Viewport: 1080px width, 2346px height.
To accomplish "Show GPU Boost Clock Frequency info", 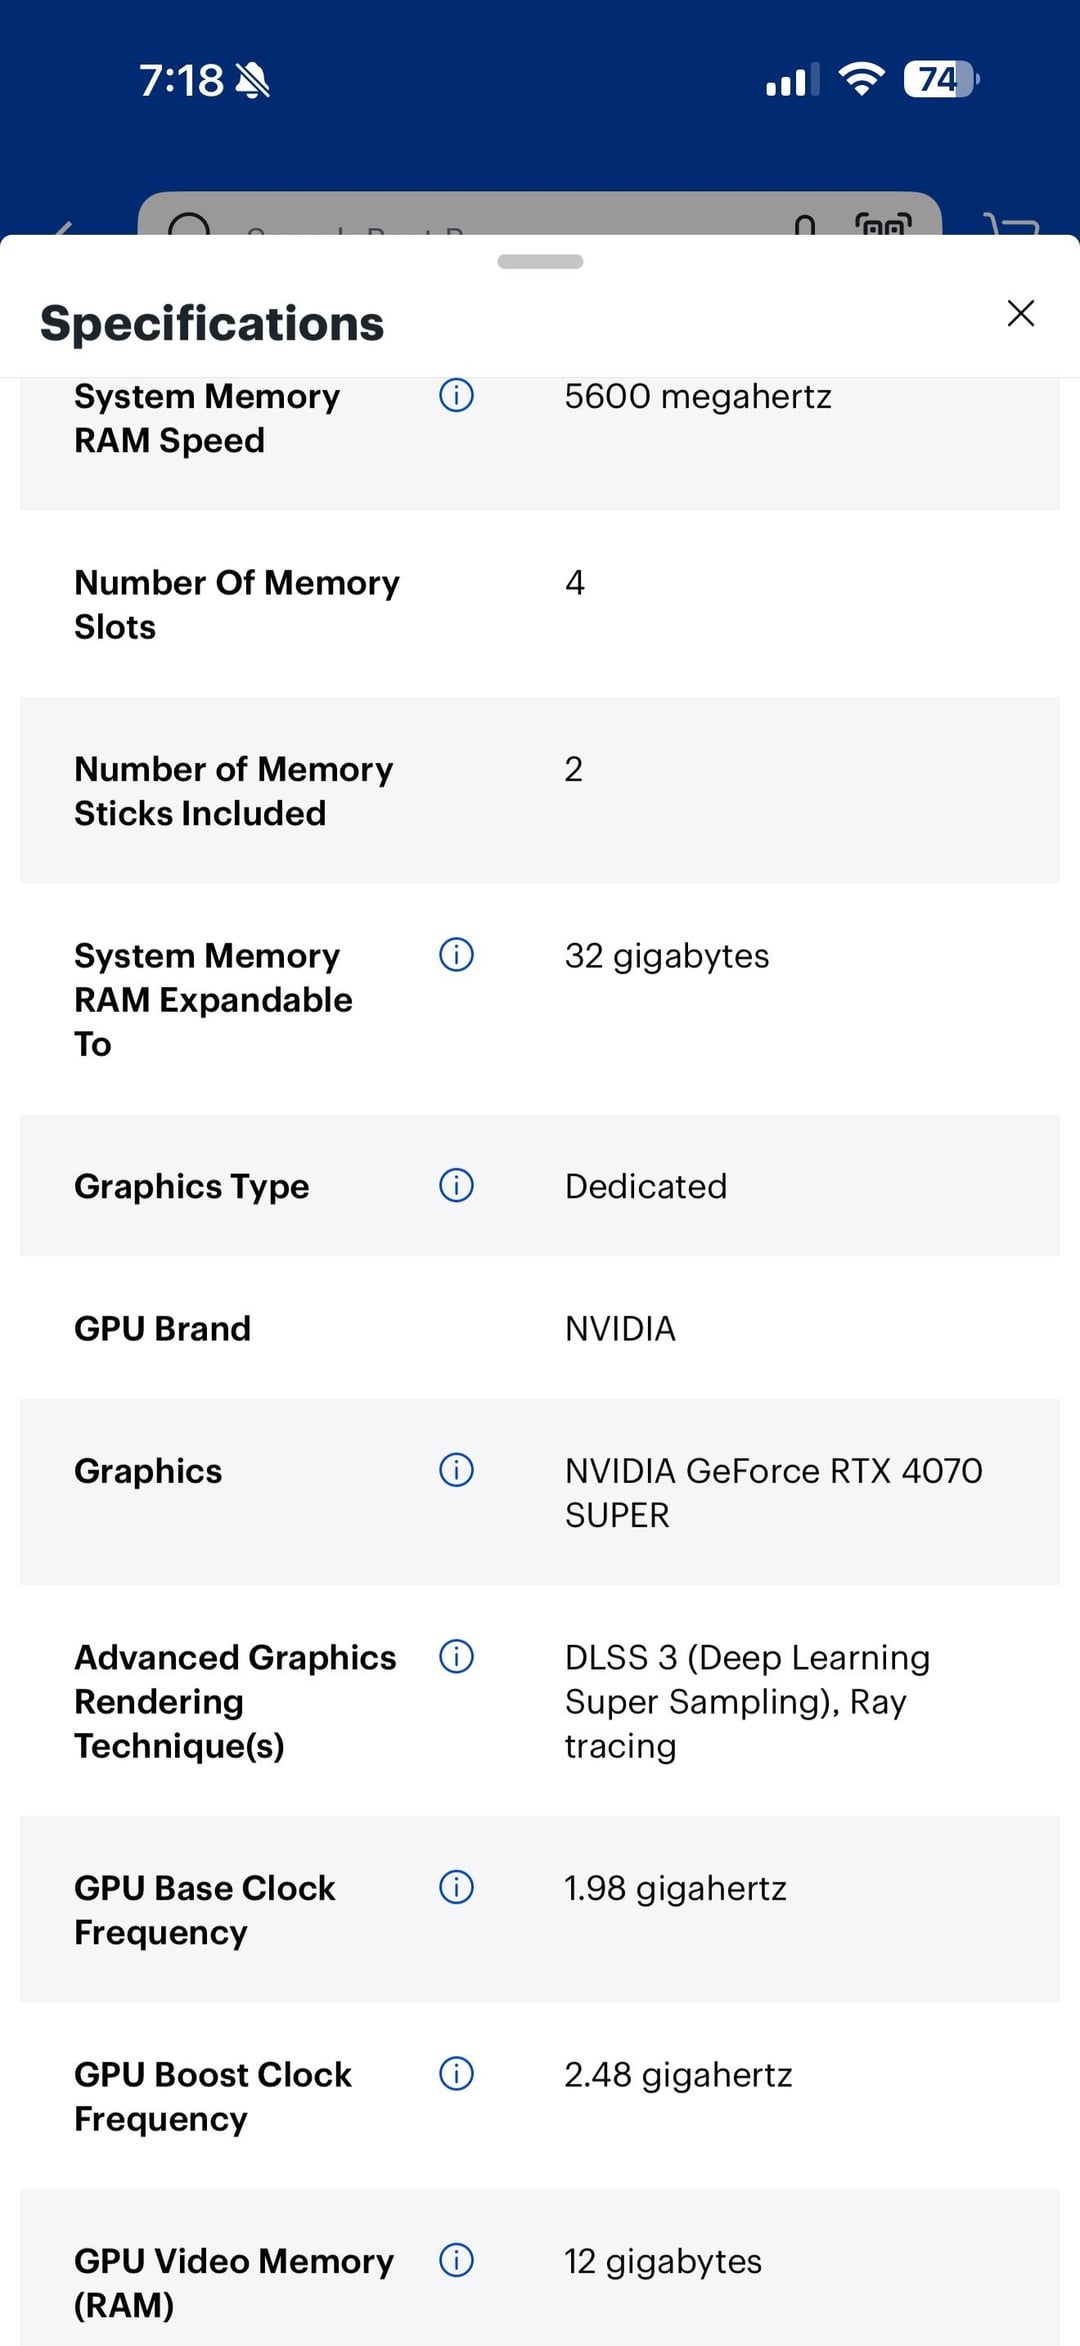I will (x=456, y=2074).
